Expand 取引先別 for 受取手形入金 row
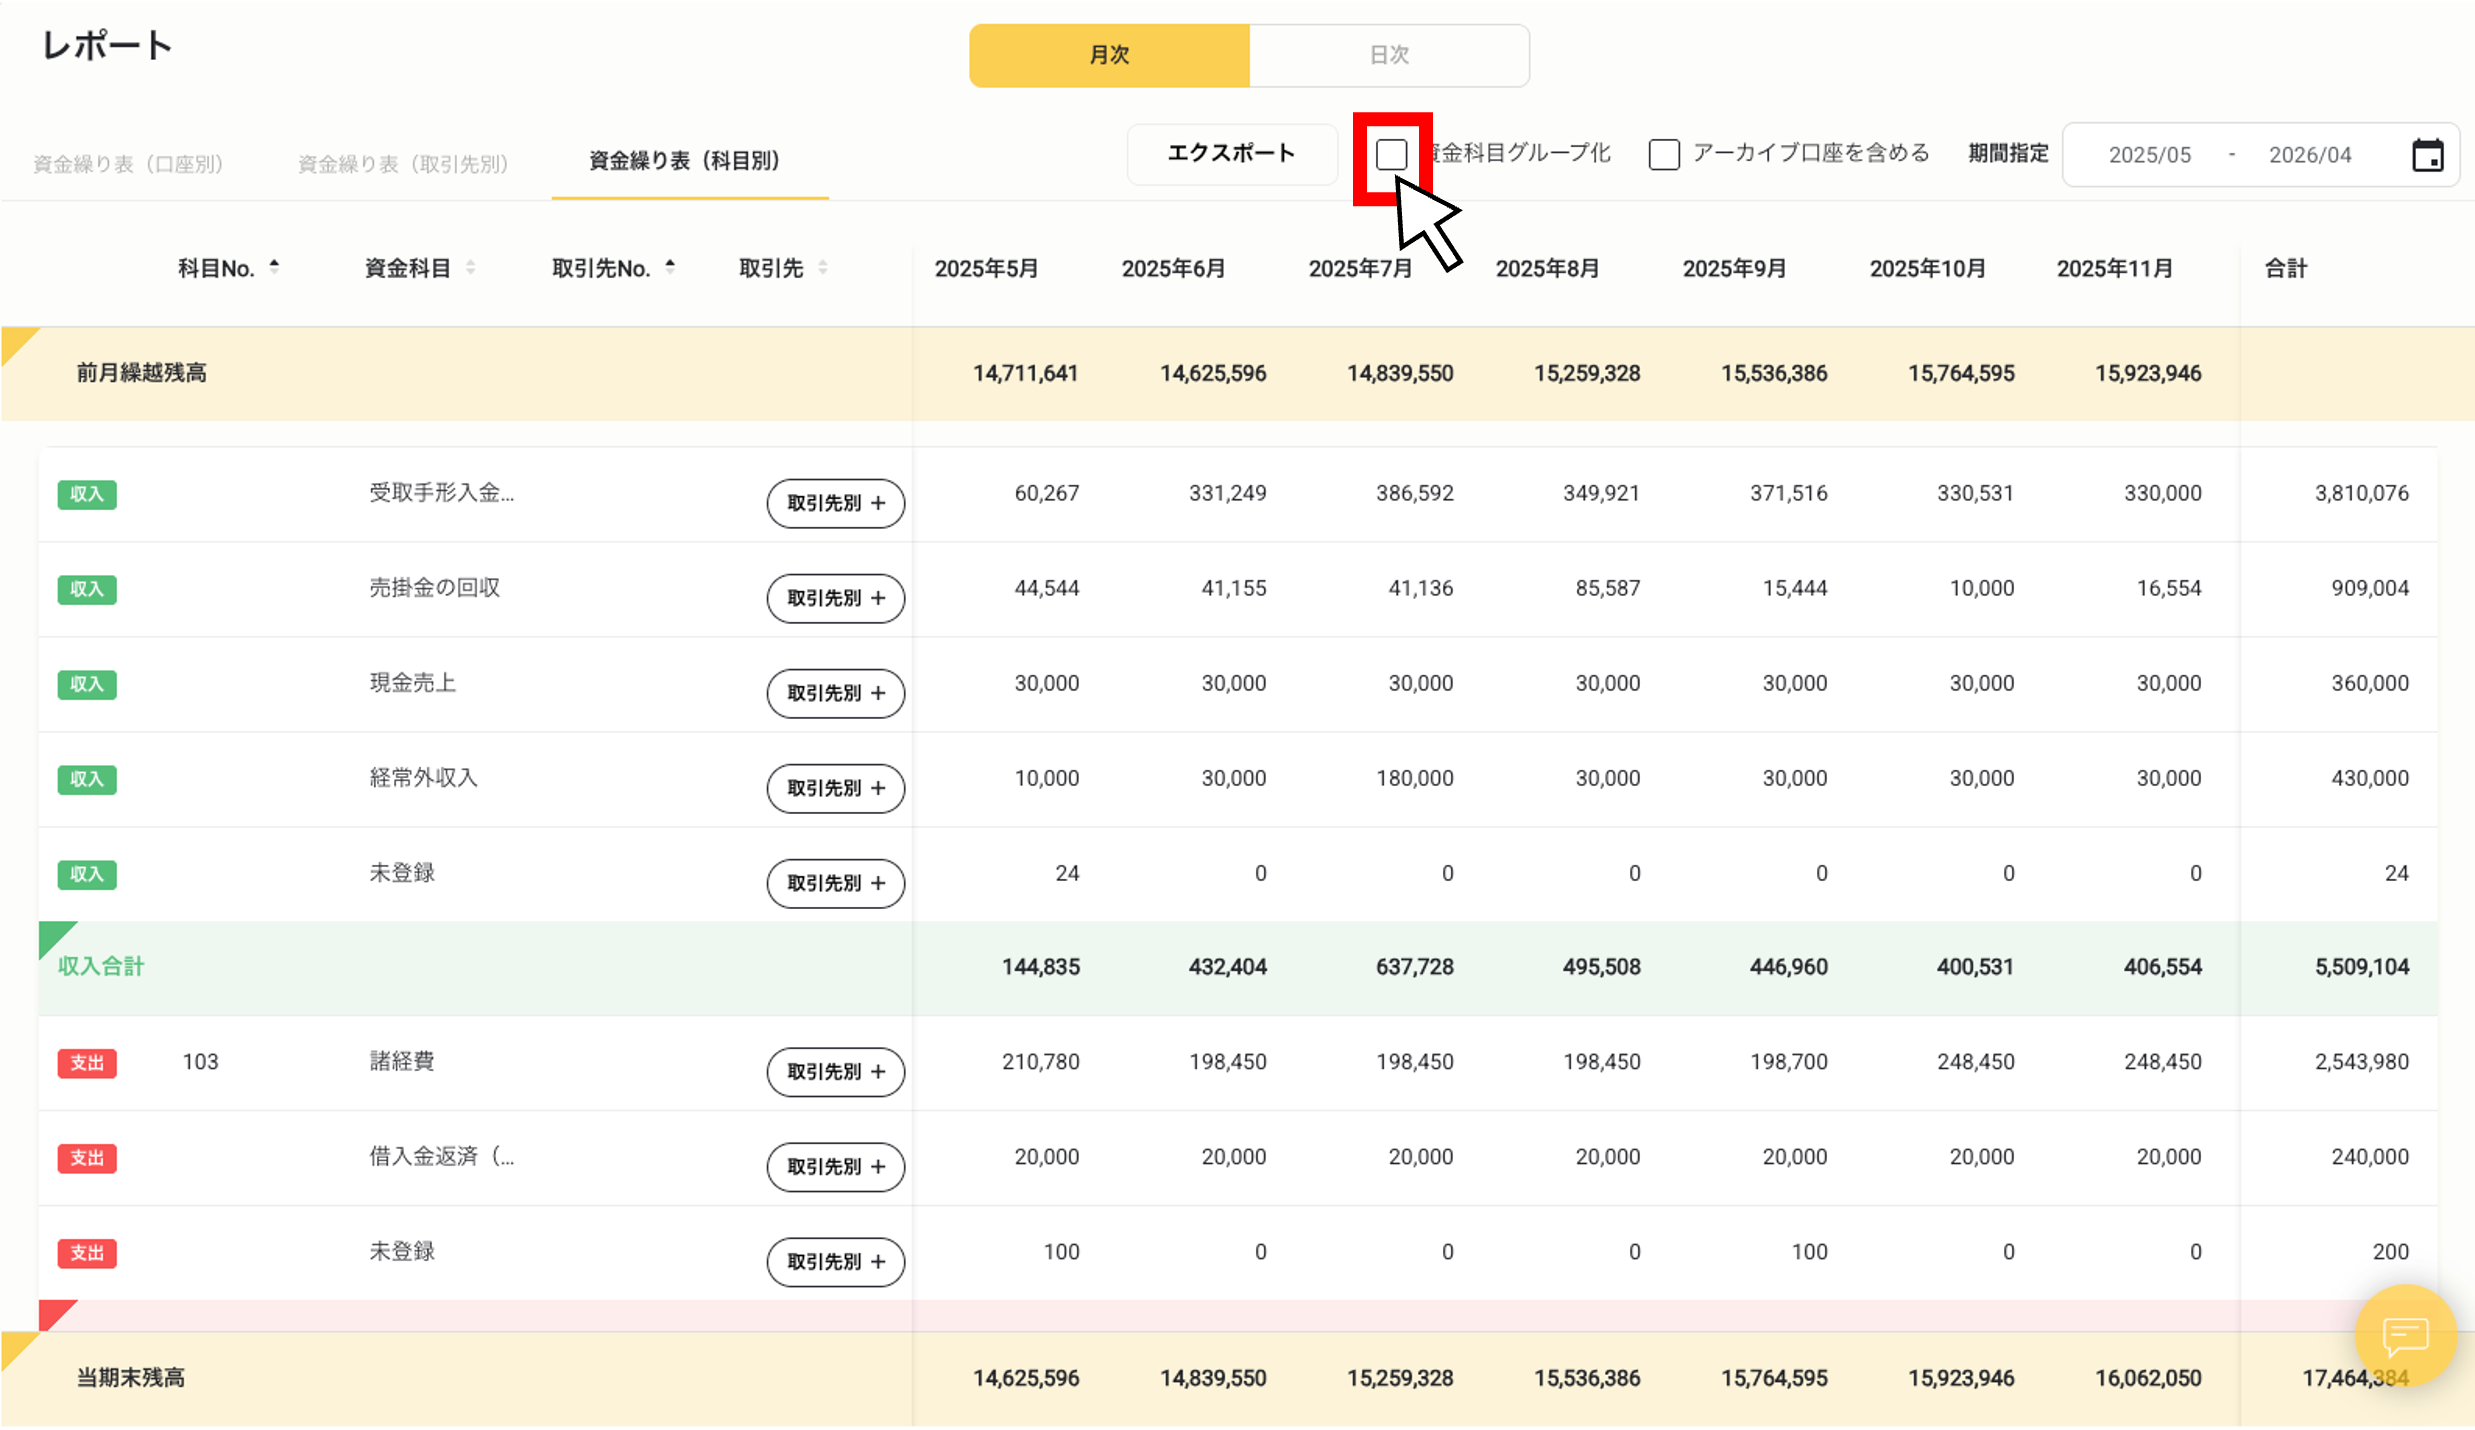Image resolution: width=2475 pixels, height=1430 pixels. [x=835, y=503]
